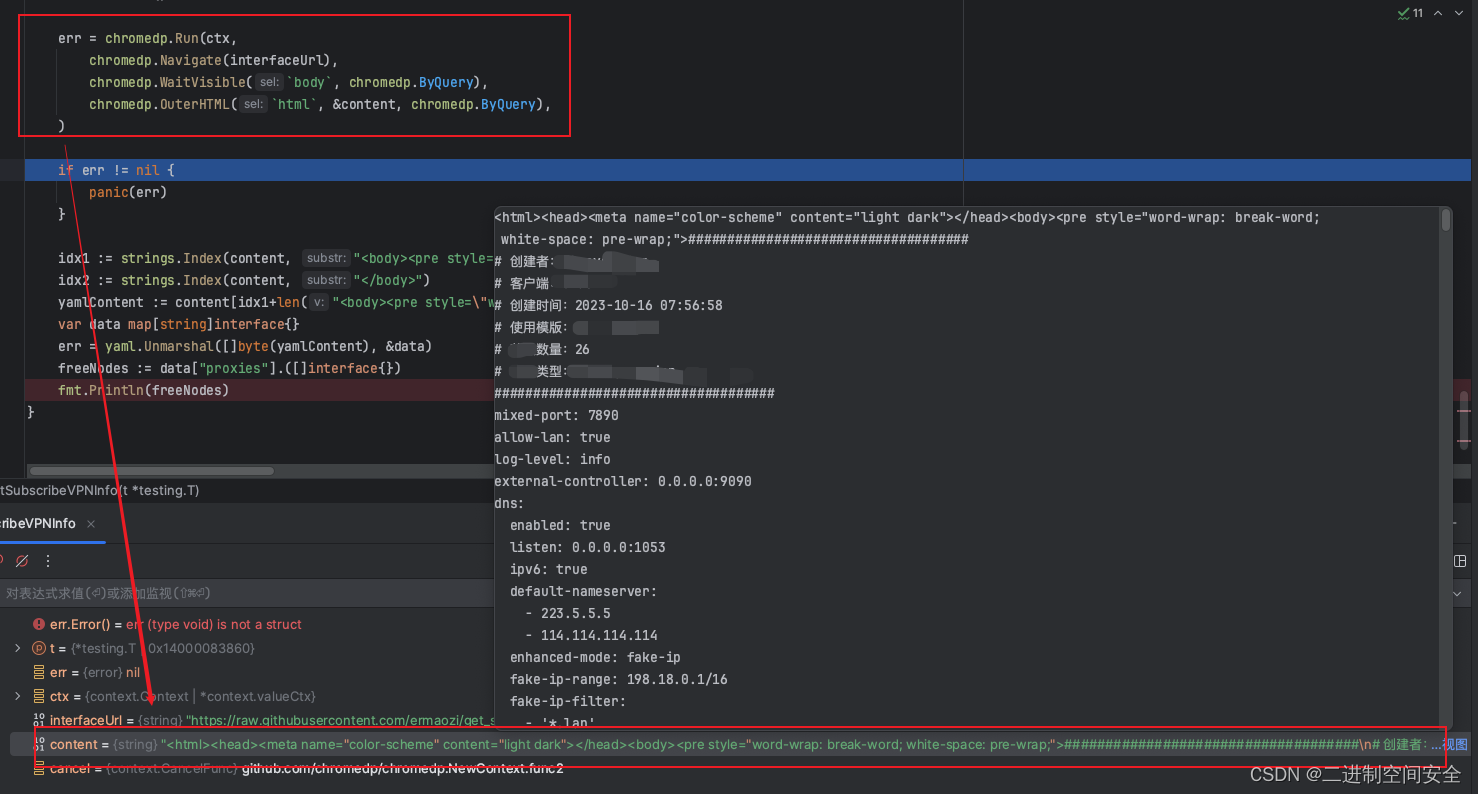Click the fmt.Println(freeNodes) line

click(143, 390)
